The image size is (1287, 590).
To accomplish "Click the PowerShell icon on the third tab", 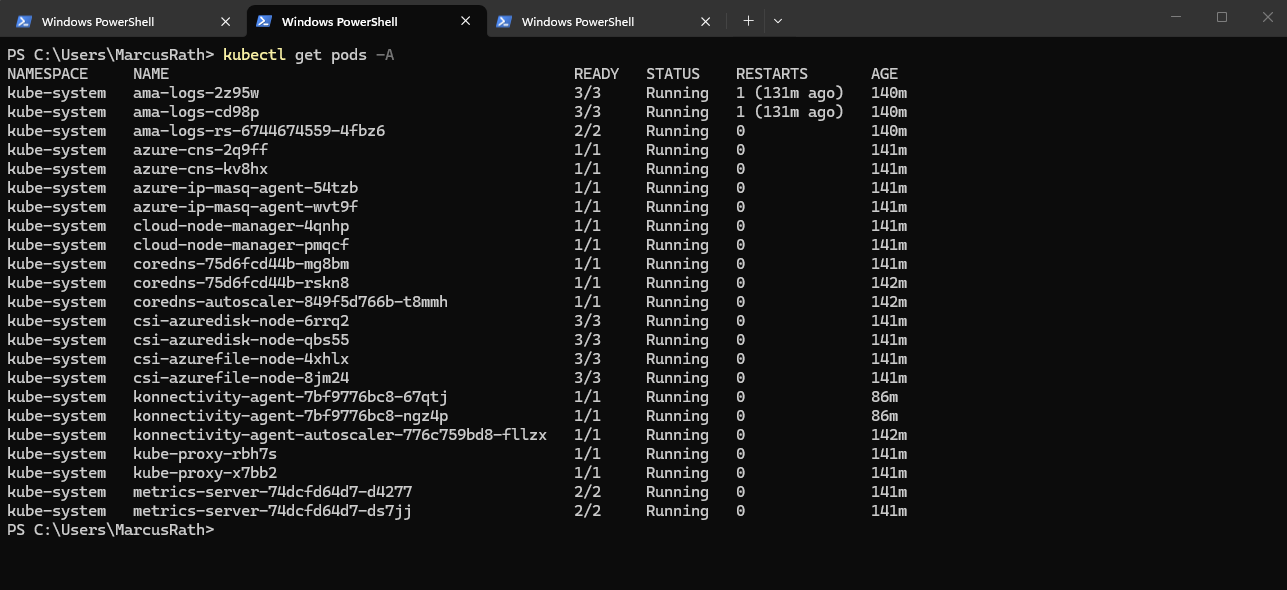I will click(x=504, y=21).
